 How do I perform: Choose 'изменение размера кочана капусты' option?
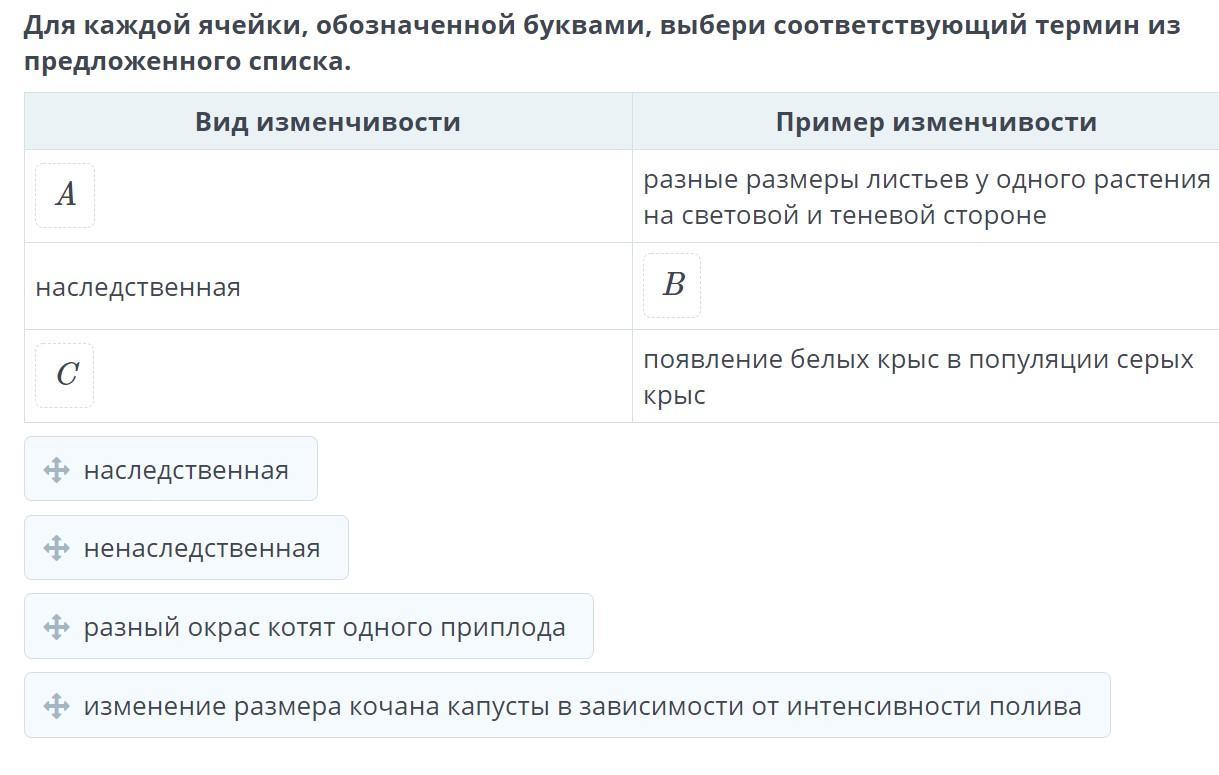coord(582,706)
